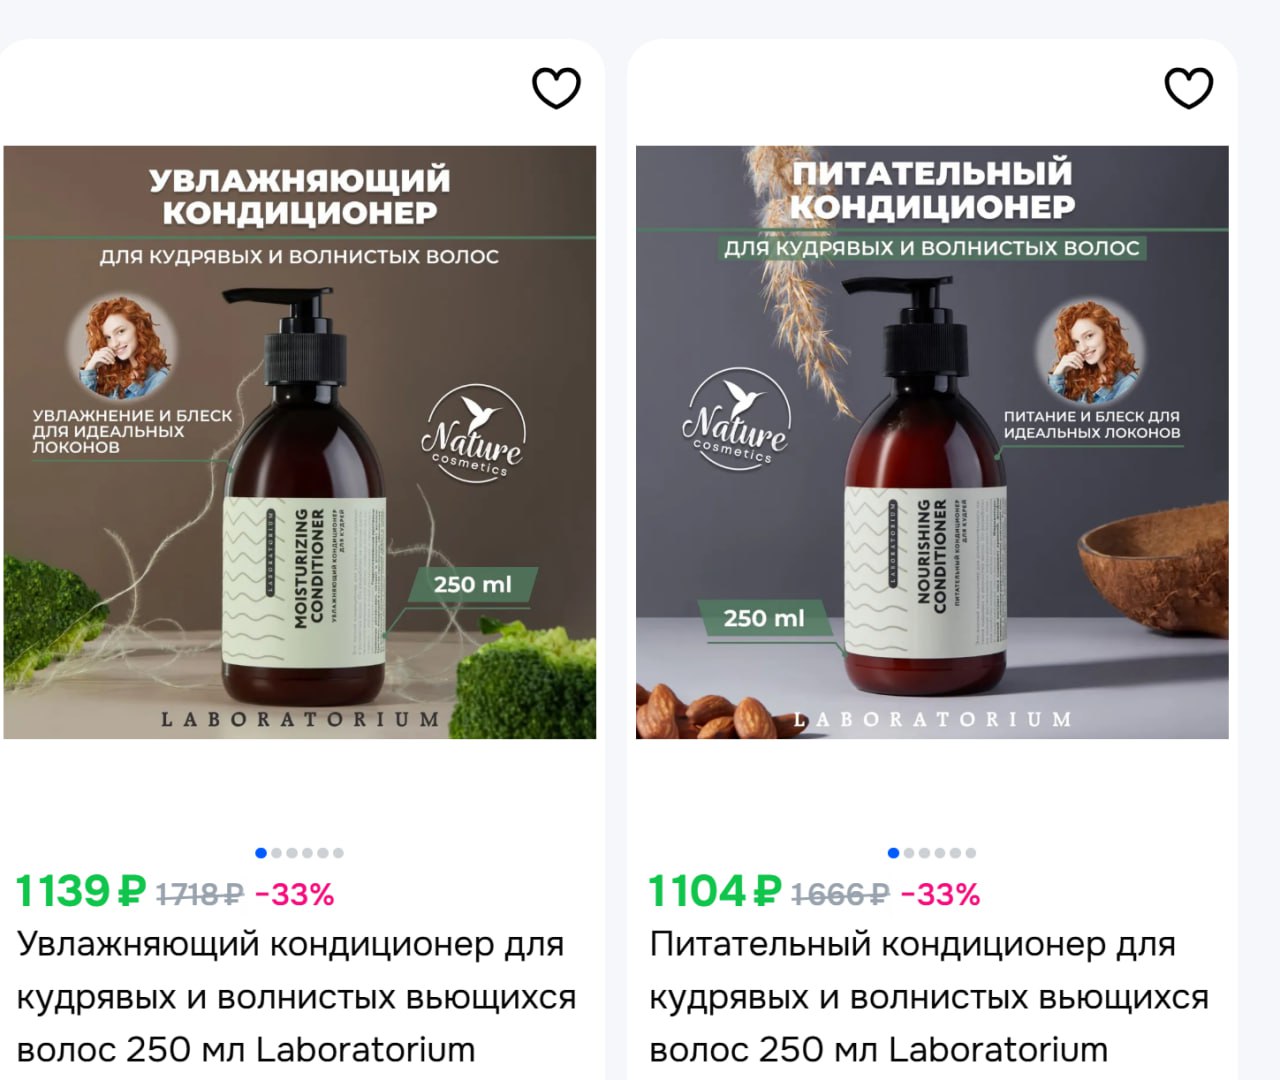Select the last carousel dot under the moisturizing conditioner
The width and height of the screenshot is (1280, 1080).
coord(338,853)
